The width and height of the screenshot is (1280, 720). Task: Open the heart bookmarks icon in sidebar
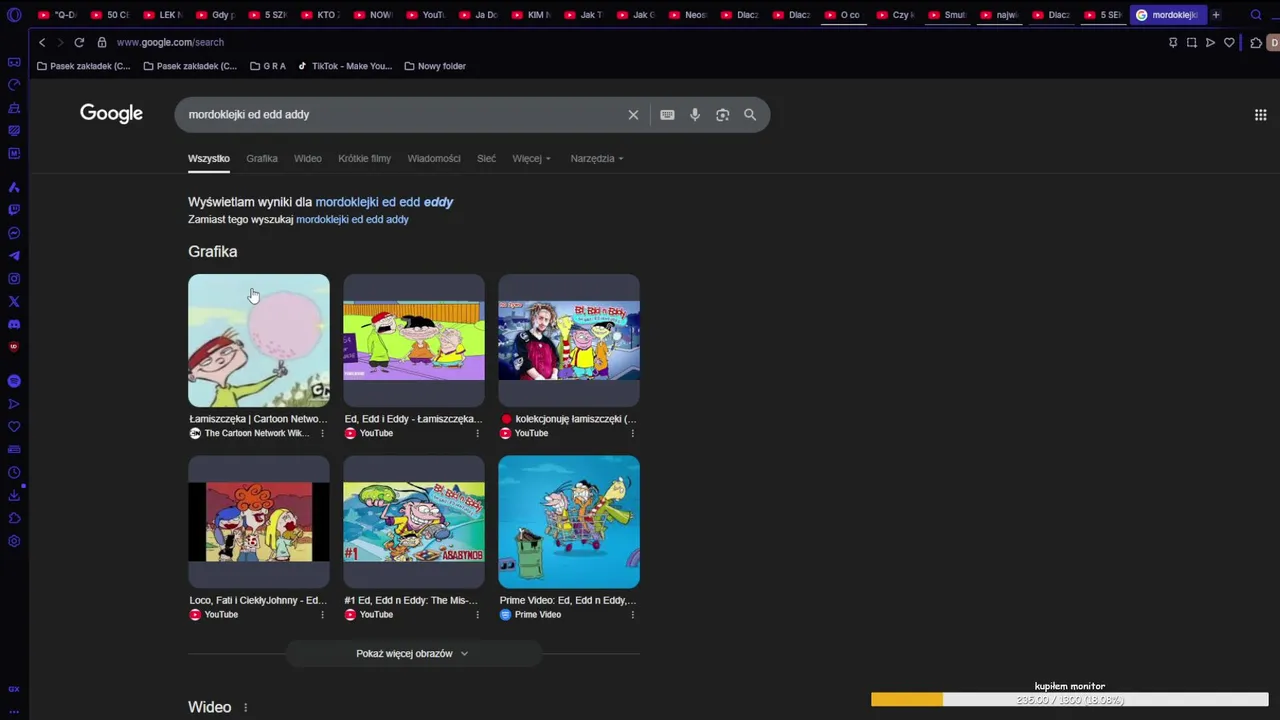pos(14,426)
